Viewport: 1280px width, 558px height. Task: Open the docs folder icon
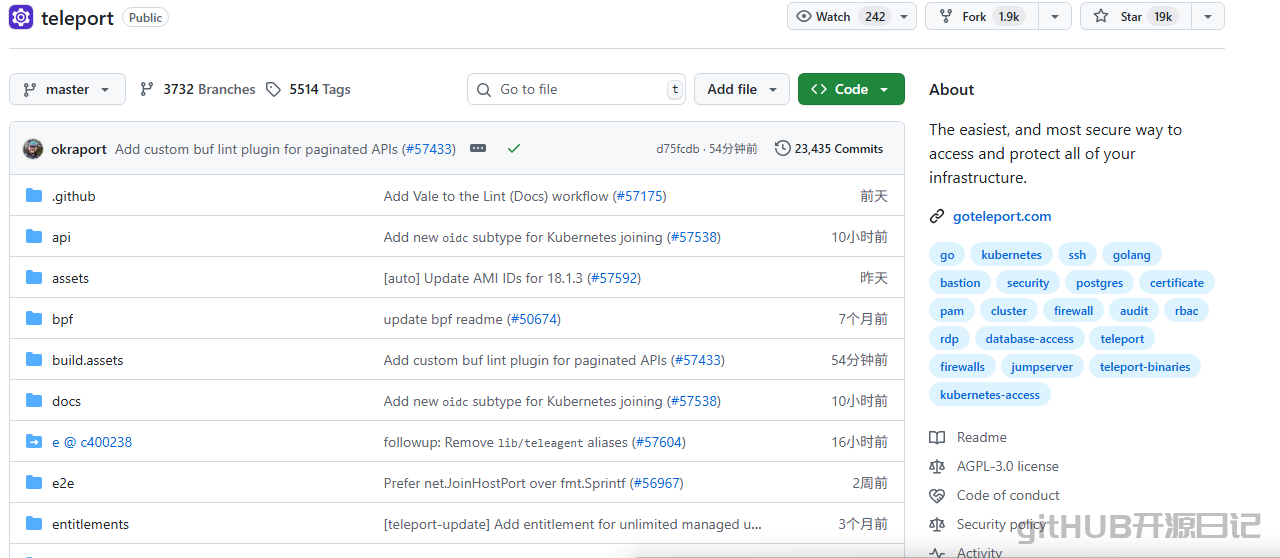coord(34,400)
